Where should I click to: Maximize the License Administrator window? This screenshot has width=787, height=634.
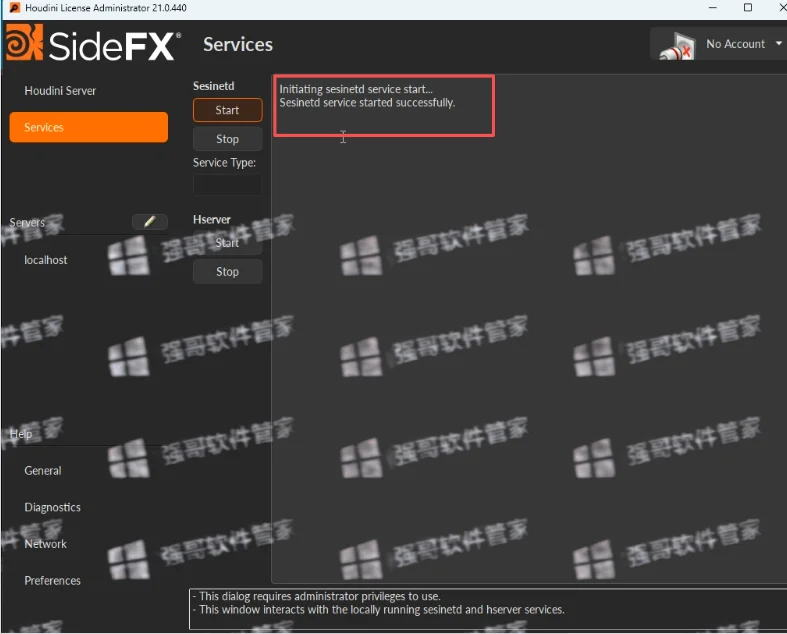(747, 8)
